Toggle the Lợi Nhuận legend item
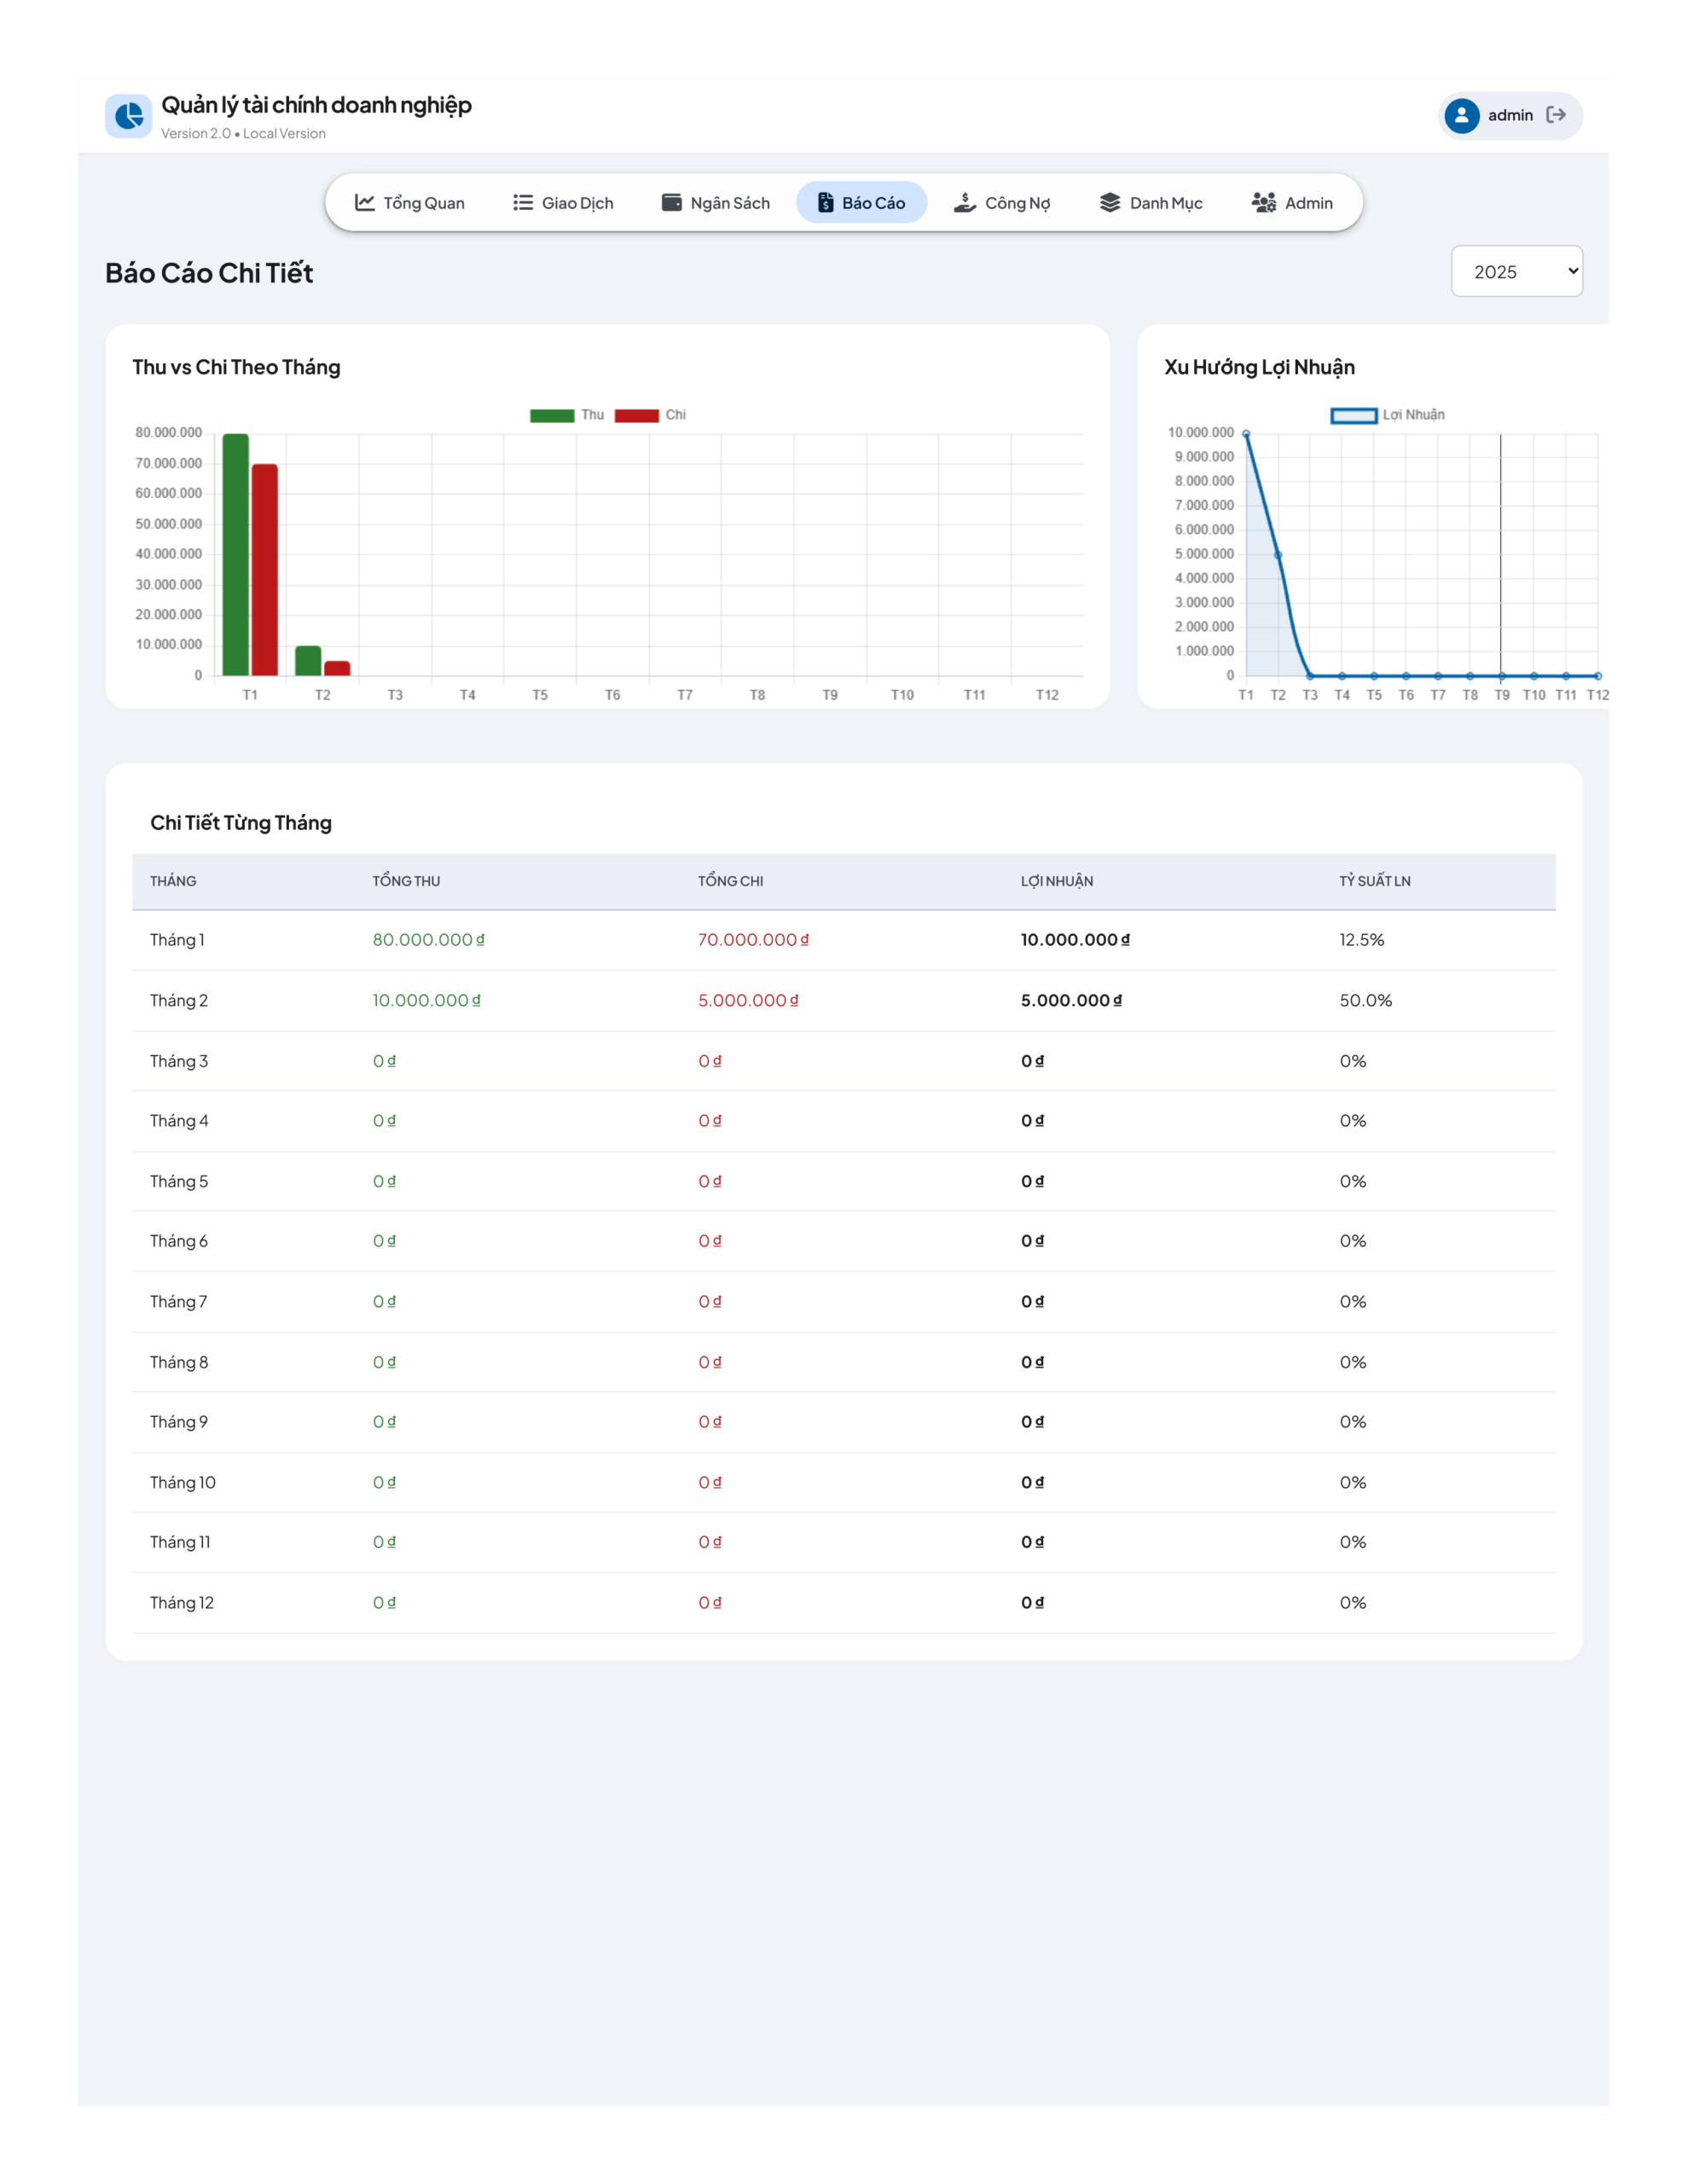The width and height of the screenshot is (1687, 2184). pos(1387,415)
